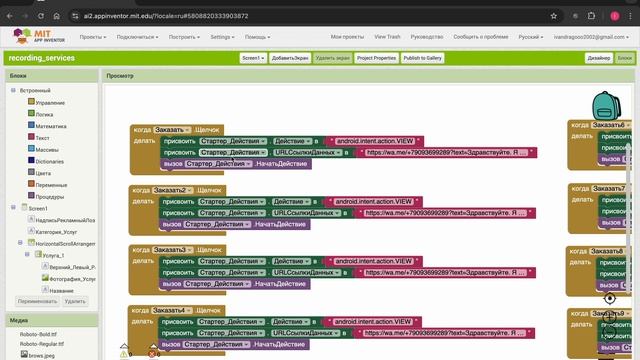640x360 pixels.
Task: Open the Цвета blocks drawer
Action: [x=43, y=173]
